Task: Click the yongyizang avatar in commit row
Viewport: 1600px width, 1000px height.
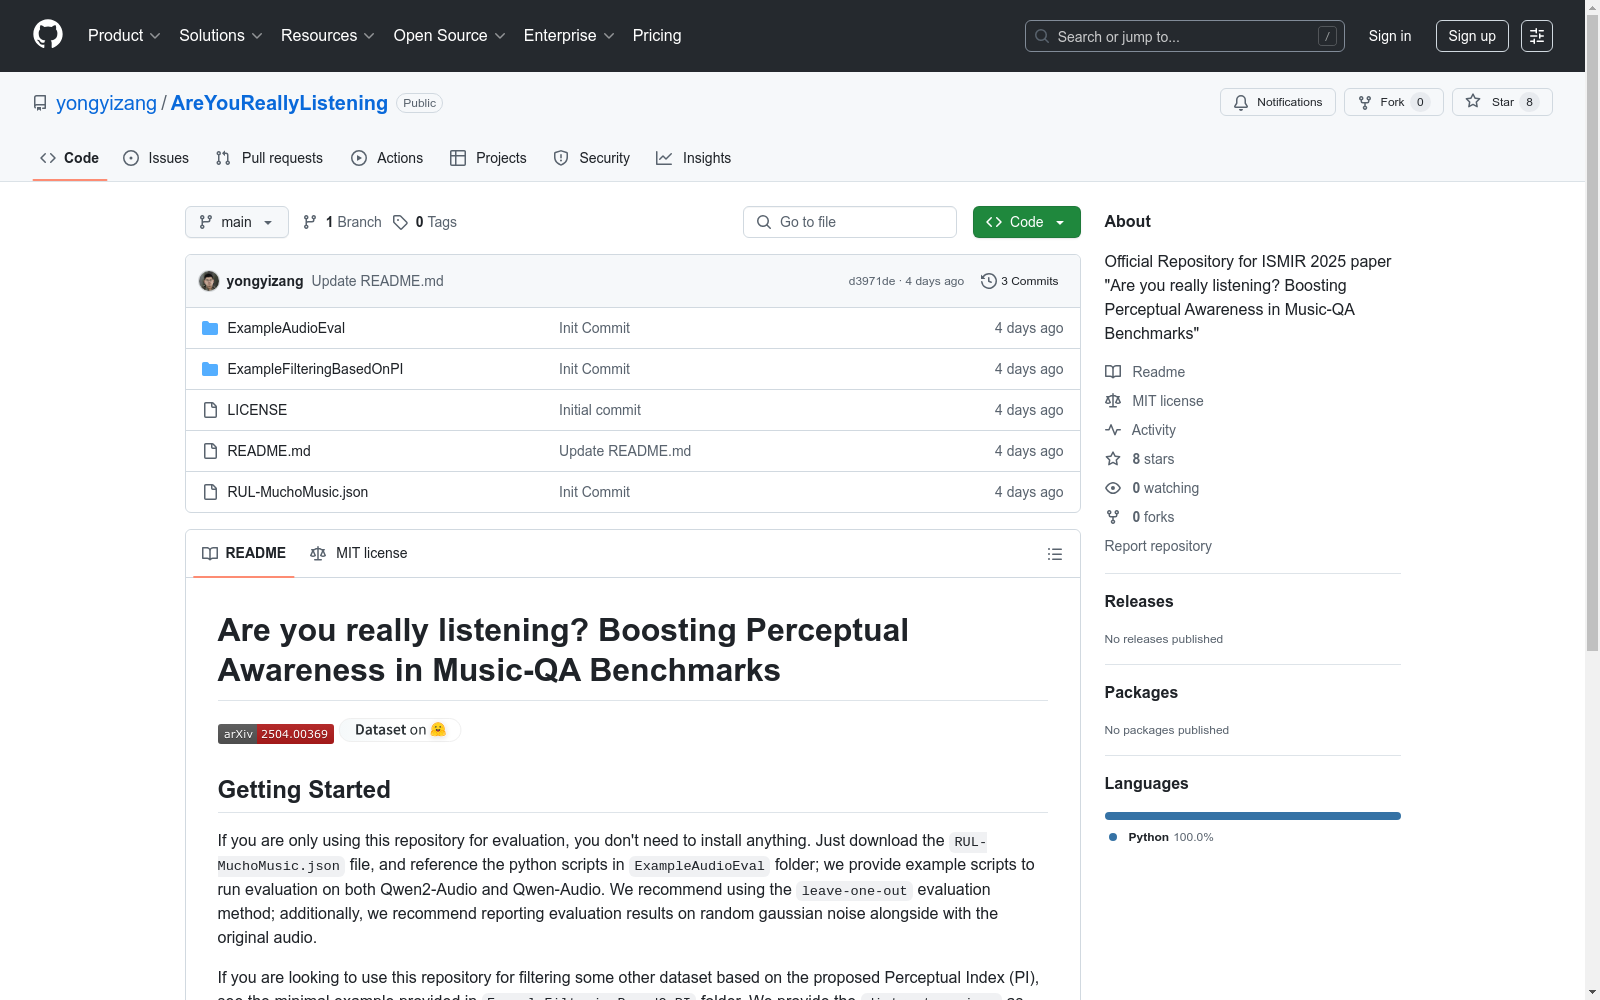Action: tap(209, 281)
